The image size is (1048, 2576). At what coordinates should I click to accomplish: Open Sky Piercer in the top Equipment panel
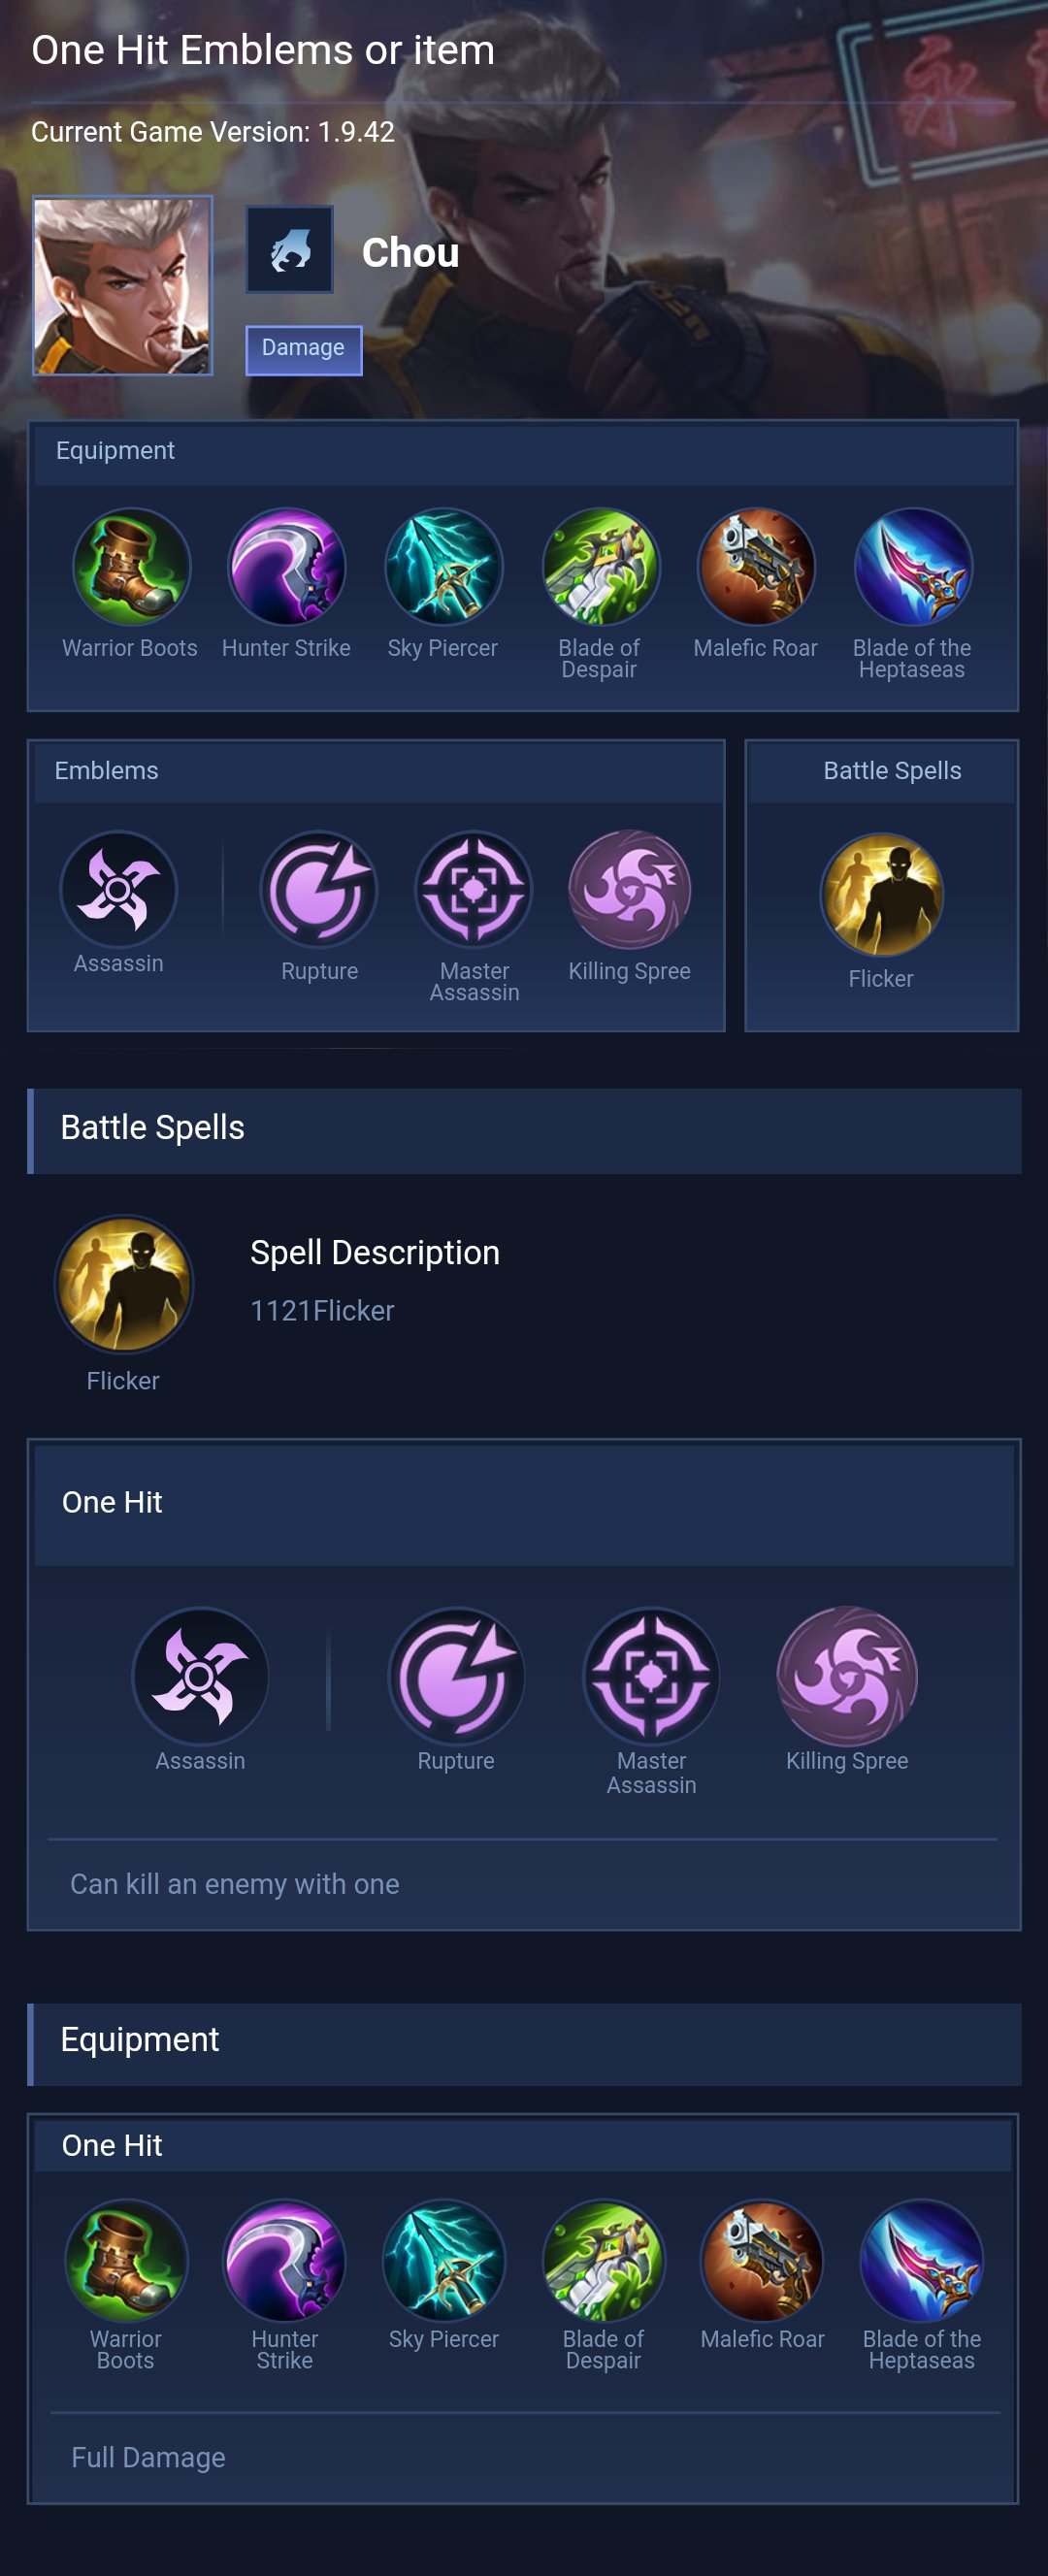(x=443, y=567)
